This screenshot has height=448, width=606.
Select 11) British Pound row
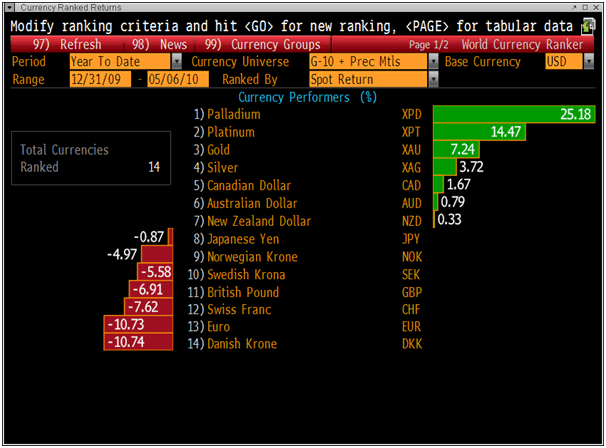click(233, 292)
